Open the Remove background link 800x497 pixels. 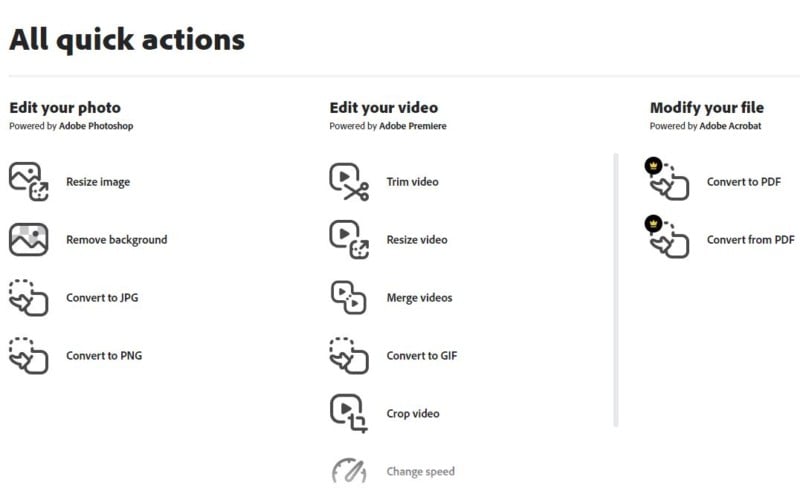pos(117,240)
